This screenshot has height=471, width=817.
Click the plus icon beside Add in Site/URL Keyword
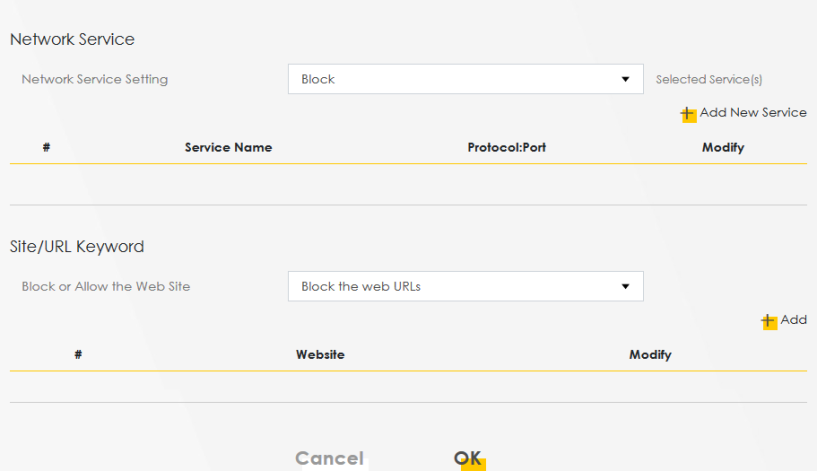[x=768, y=321]
